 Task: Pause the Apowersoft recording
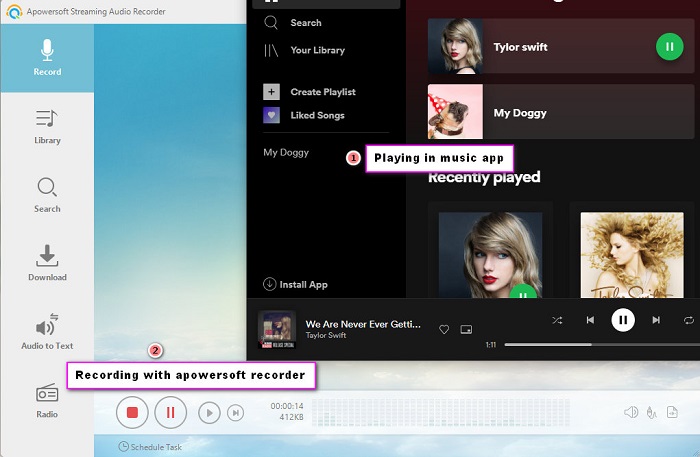point(171,412)
